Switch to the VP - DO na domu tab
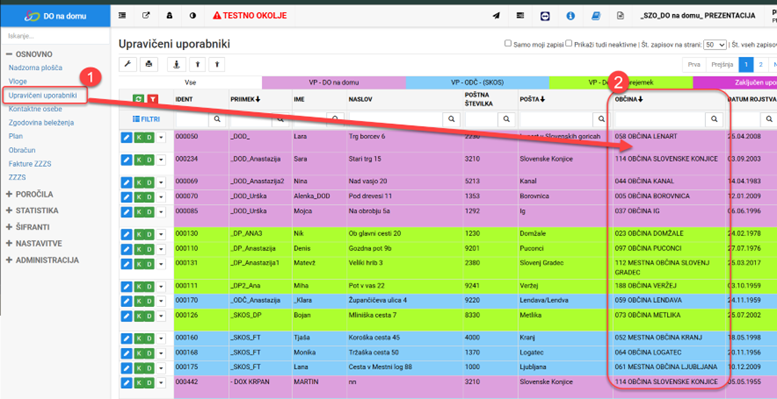The height and width of the screenshot is (399, 777). point(333,83)
